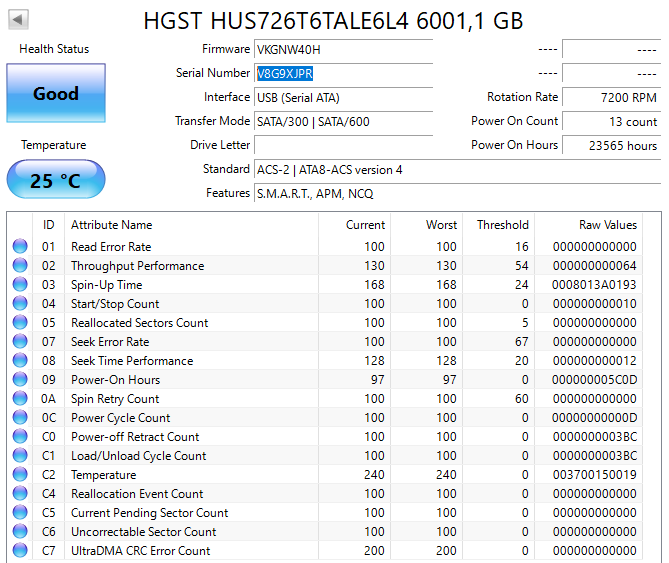The width and height of the screenshot is (669, 563).
Task: Click the Good health status button
Action: point(55,94)
